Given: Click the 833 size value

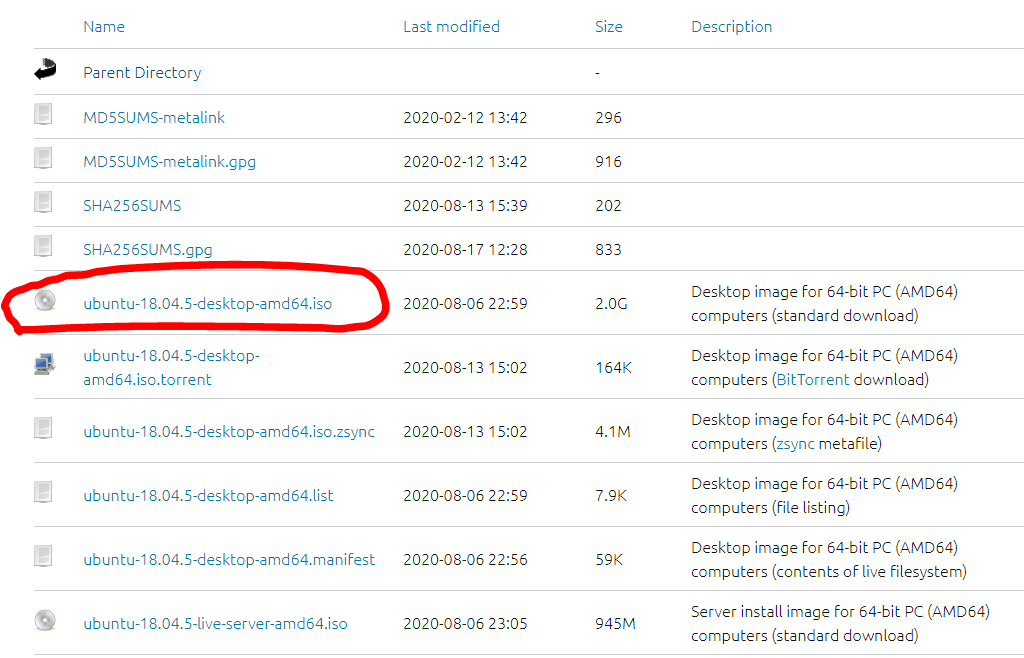Looking at the screenshot, I should 609,249.
